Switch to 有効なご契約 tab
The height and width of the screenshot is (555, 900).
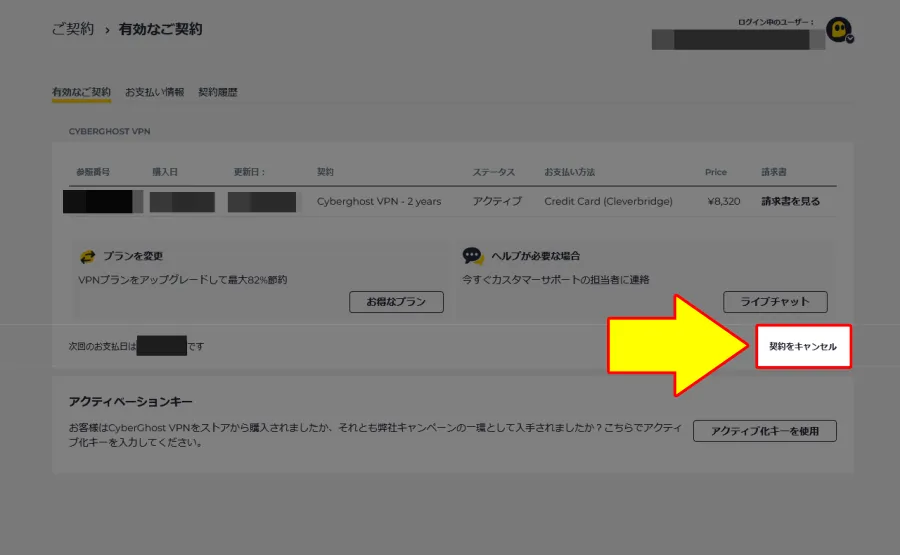click(x=81, y=92)
